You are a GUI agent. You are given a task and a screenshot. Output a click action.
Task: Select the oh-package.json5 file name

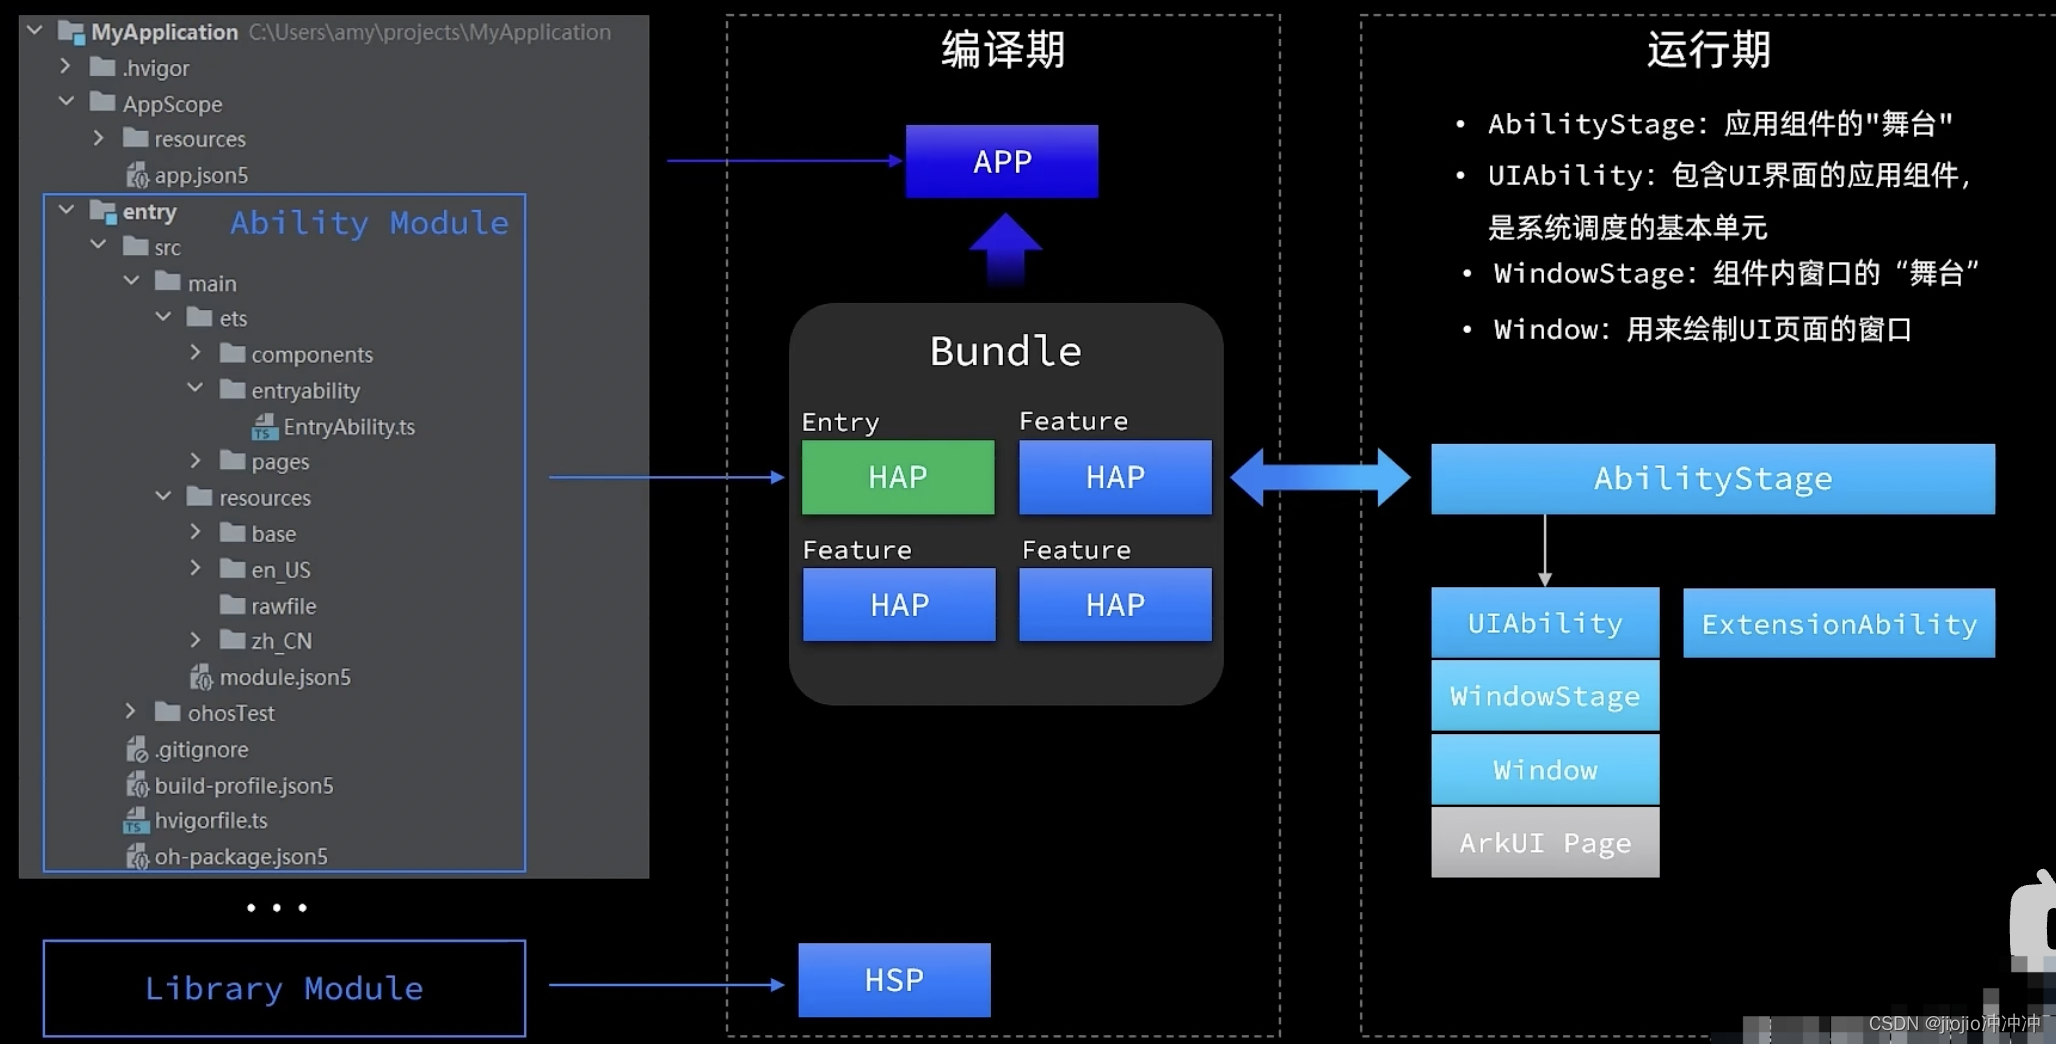pos(241,857)
